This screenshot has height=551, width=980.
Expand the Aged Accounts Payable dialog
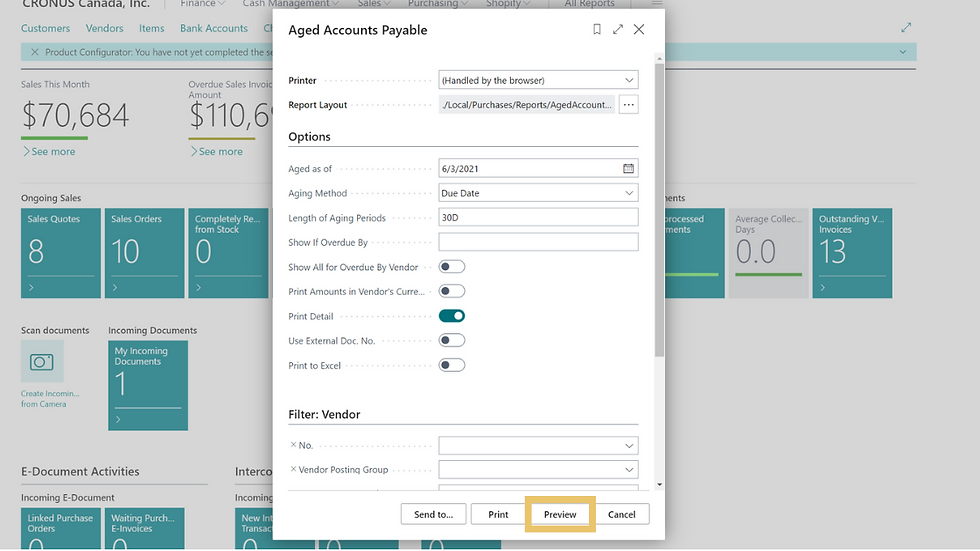click(x=618, y=29)
